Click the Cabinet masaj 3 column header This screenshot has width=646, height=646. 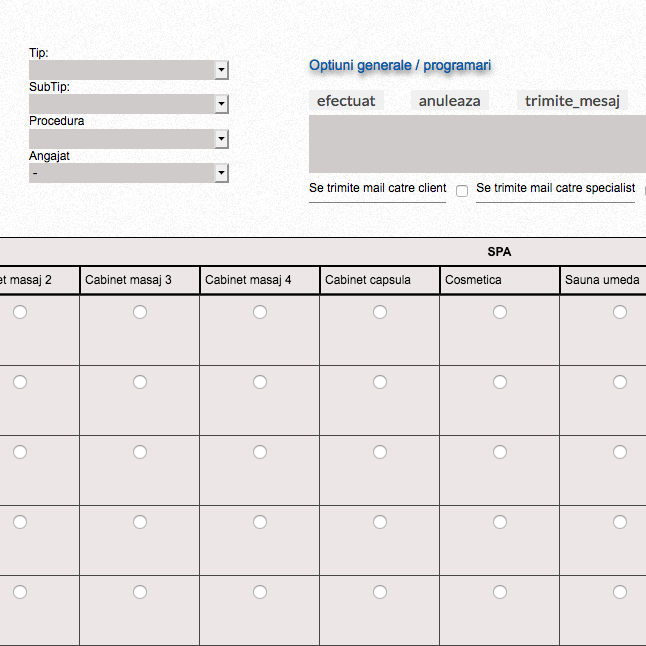pos(139,280)
